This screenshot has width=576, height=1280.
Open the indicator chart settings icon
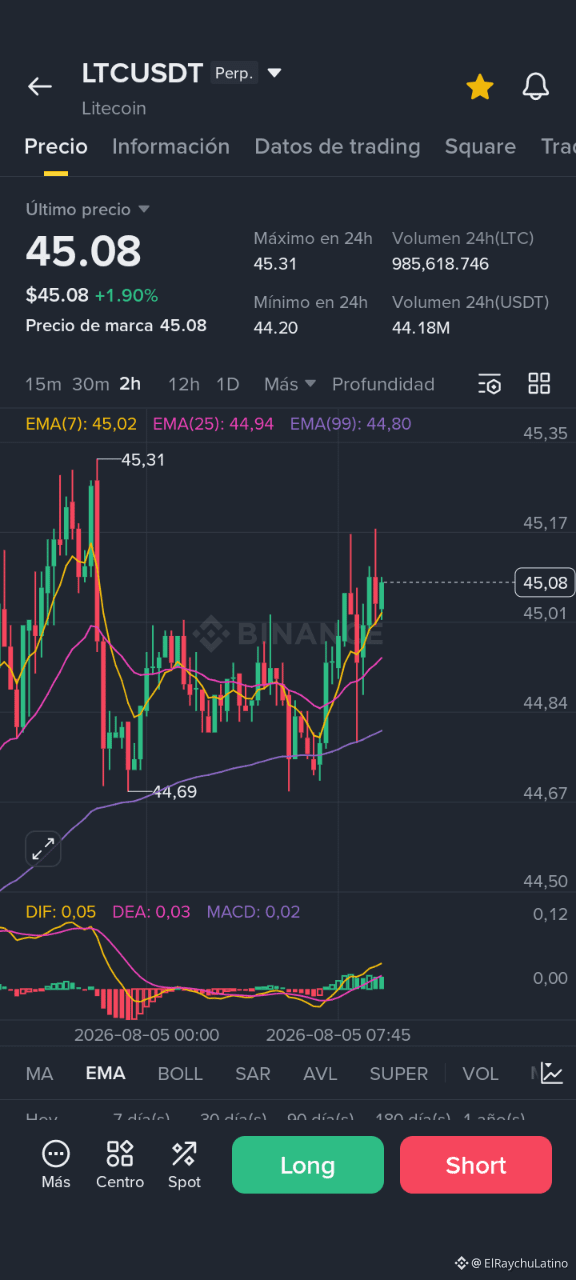(x=552, y=1073)
